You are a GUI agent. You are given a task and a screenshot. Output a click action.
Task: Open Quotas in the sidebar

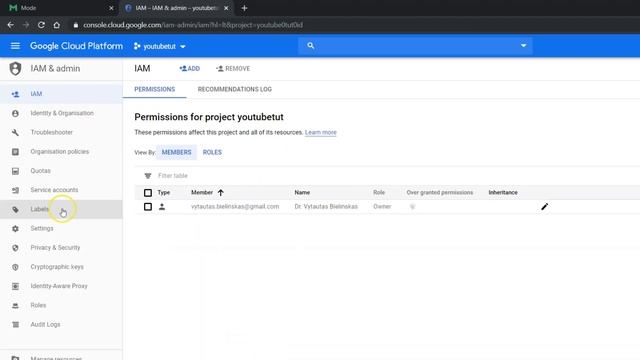tap(61, 171)
